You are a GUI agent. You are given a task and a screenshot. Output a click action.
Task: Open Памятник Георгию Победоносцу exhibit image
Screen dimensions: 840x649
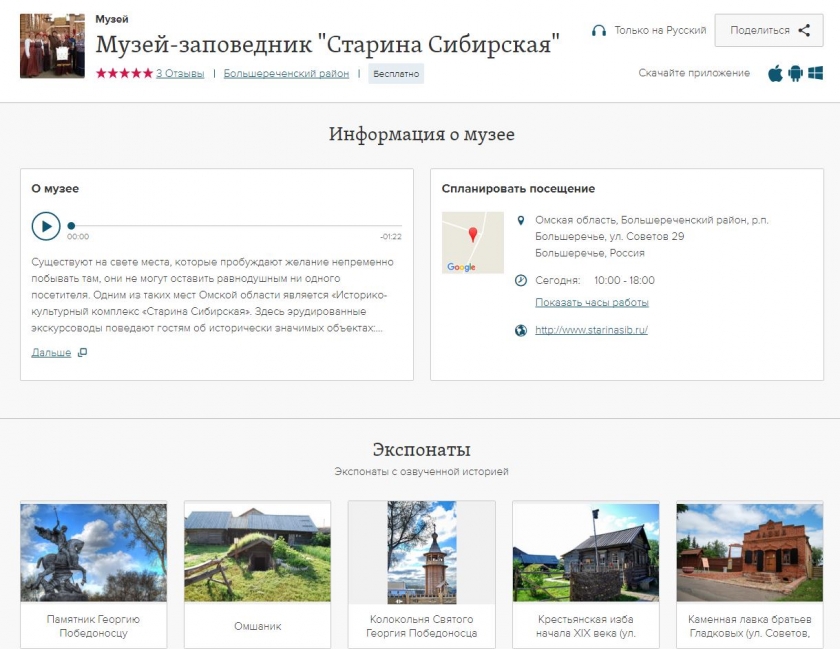pos(94,552)
